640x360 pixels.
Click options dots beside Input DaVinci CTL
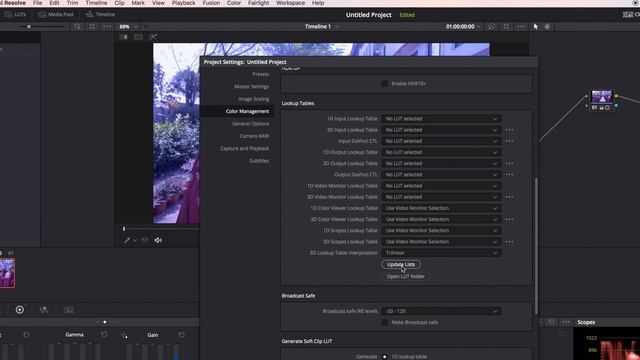pos(509,141)
